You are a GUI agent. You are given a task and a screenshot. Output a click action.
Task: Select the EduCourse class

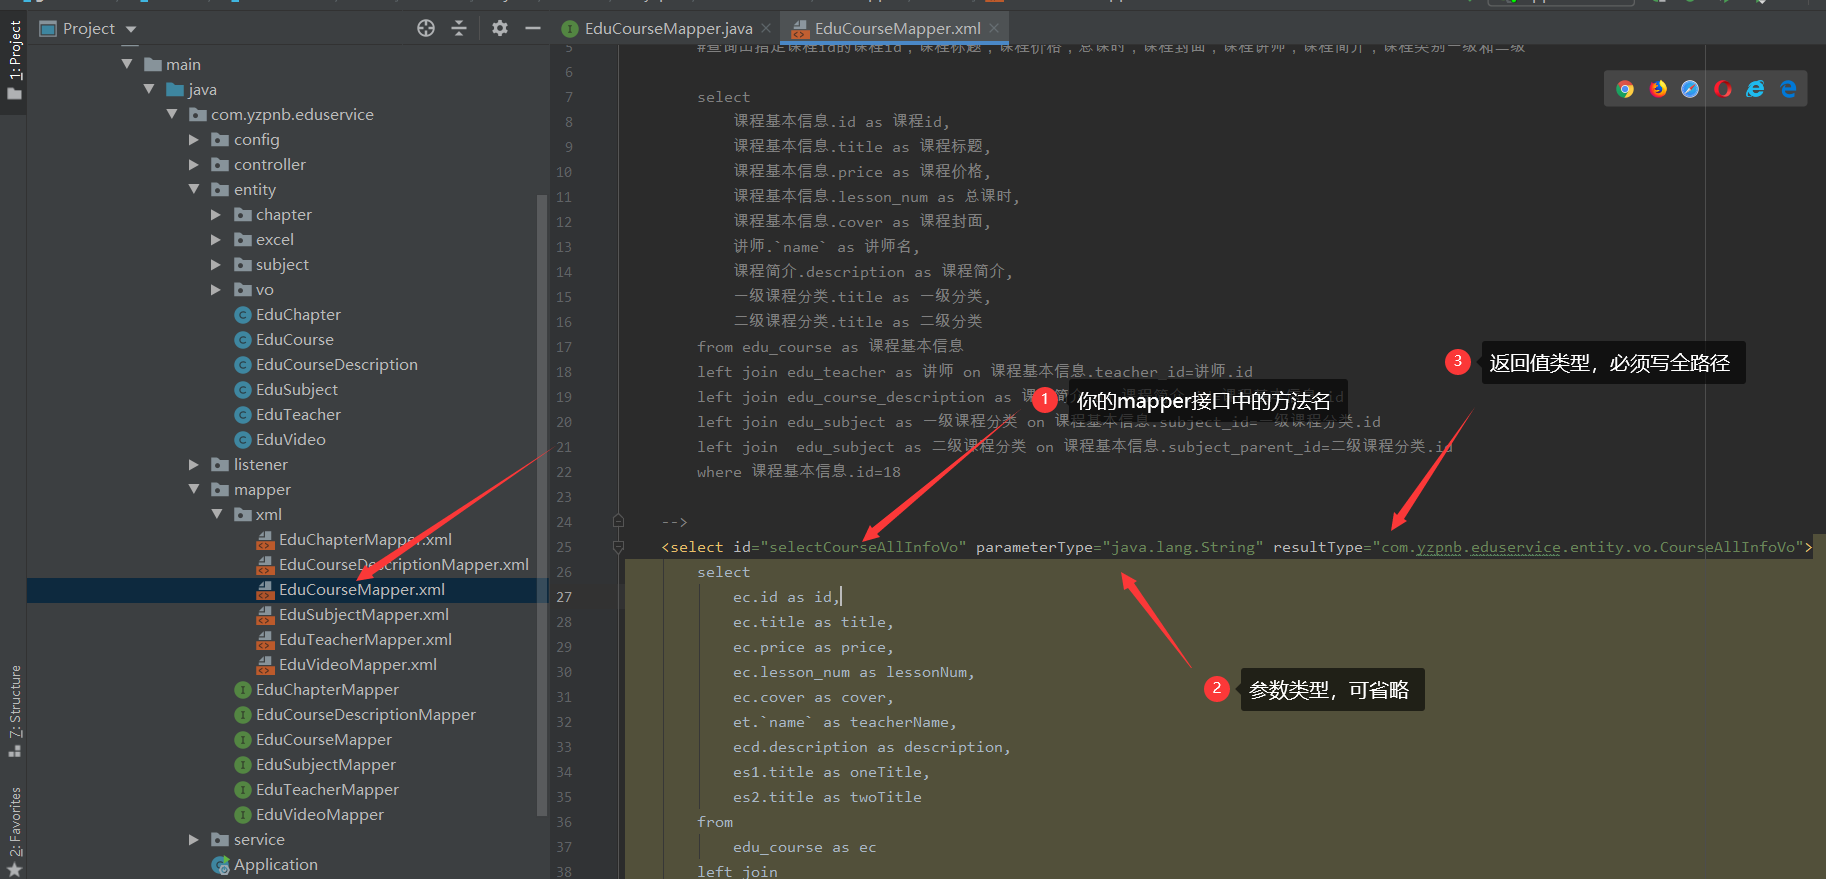pos(295,339)
